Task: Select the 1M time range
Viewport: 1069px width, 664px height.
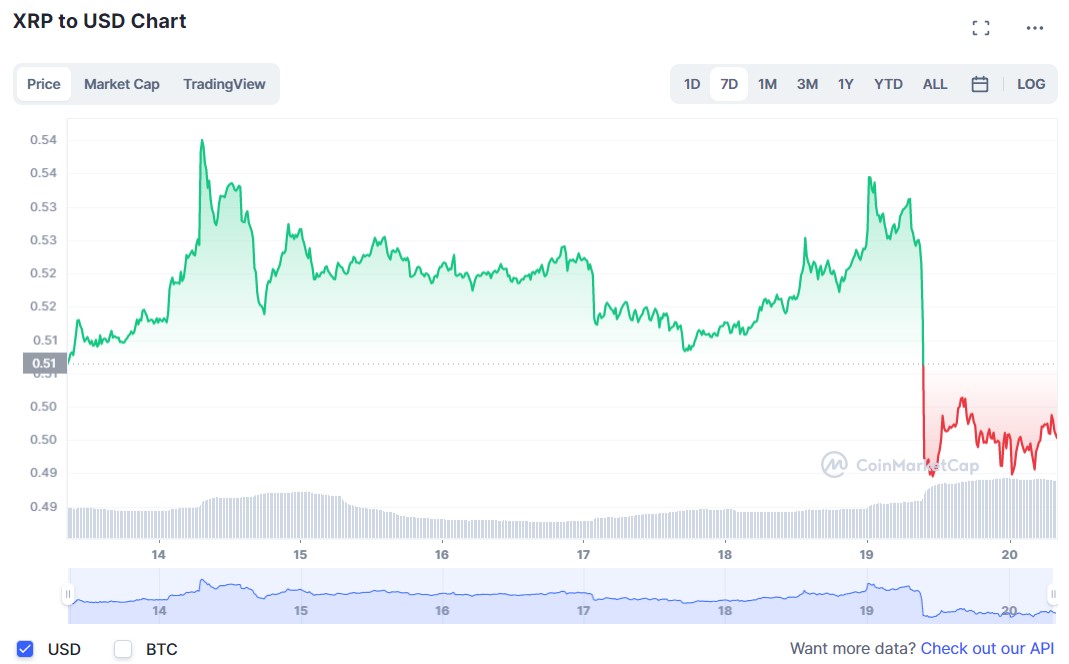Action: [767, 84]
